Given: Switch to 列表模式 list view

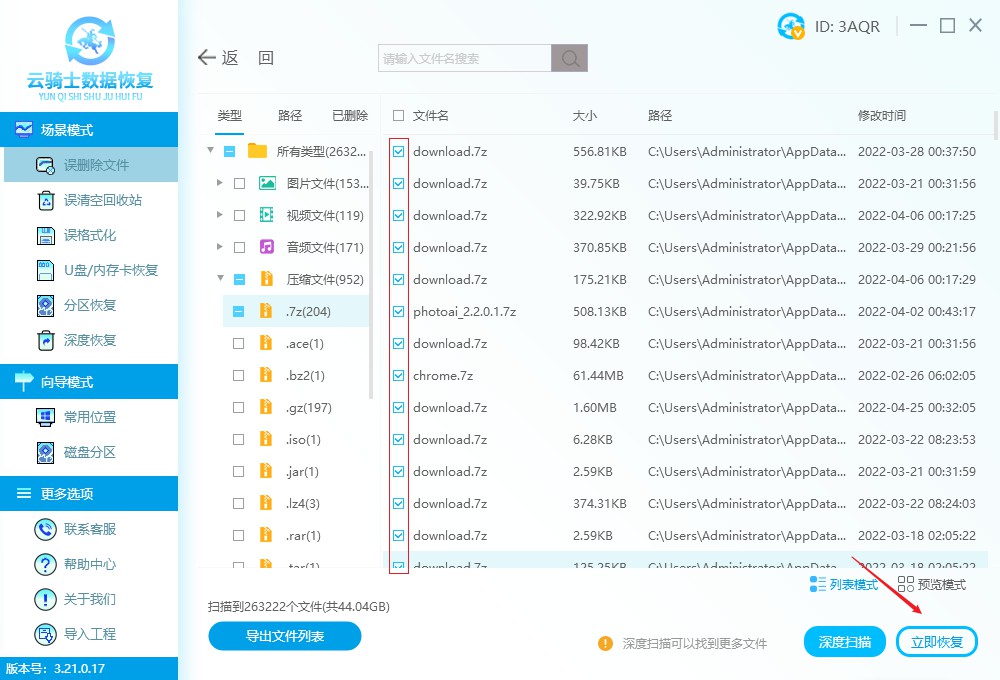Looking at the screenshot, I should click(844, 584).
